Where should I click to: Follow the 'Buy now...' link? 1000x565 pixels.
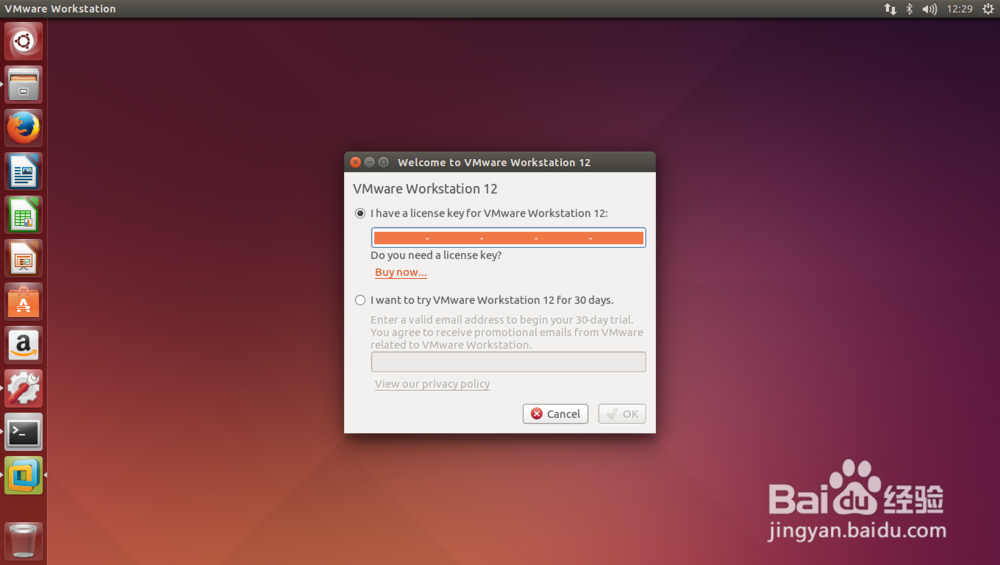(401, 272)
